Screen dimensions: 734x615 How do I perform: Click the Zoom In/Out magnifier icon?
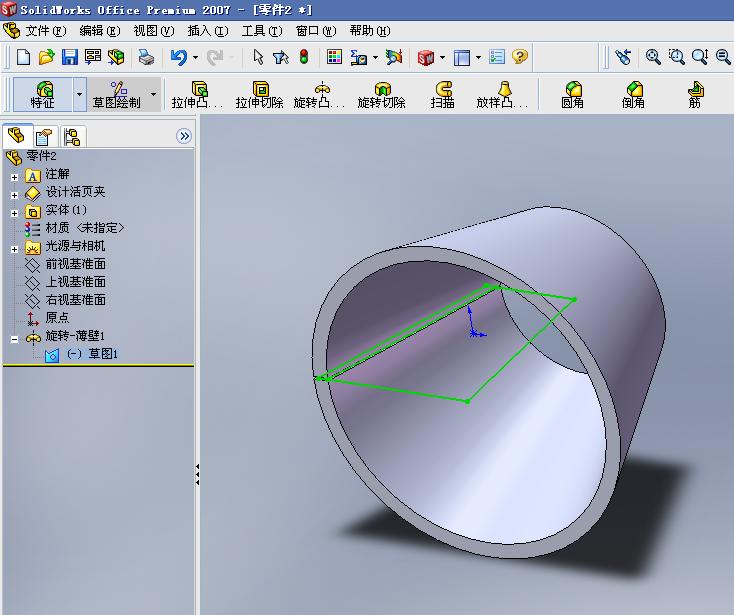coord(699,57)
